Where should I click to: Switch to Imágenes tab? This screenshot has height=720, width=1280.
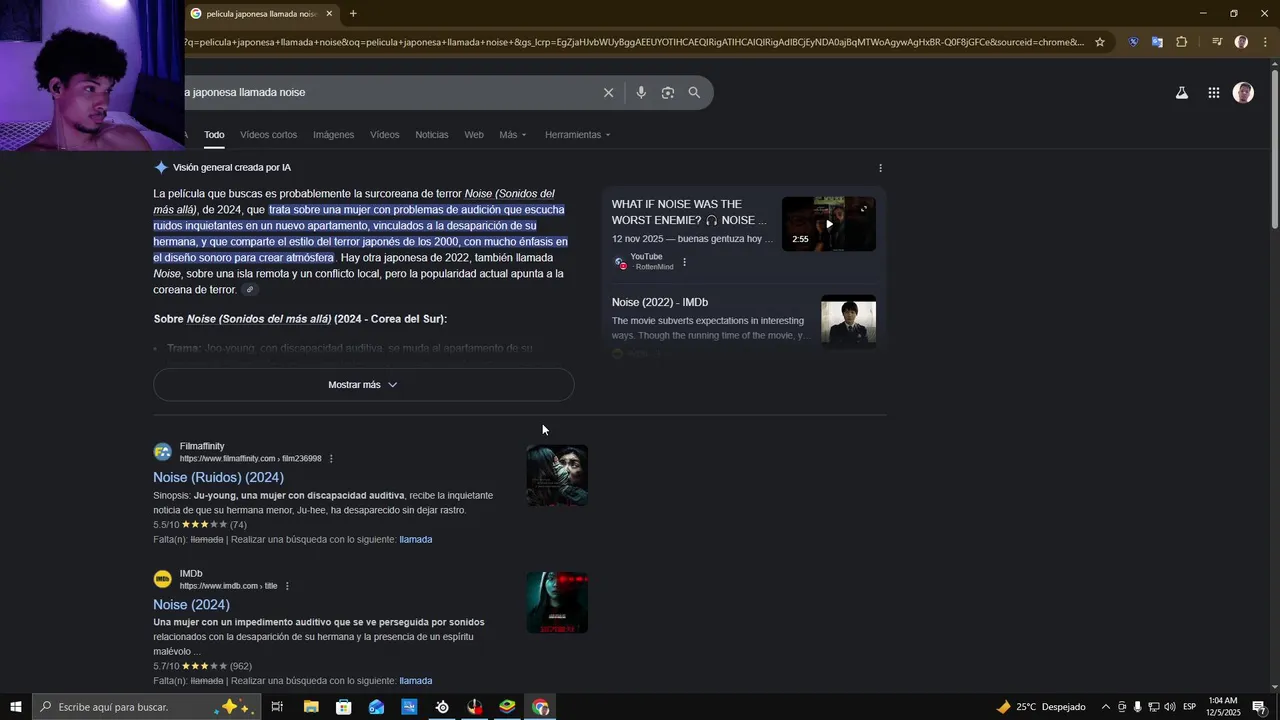[x=333, y=135]
